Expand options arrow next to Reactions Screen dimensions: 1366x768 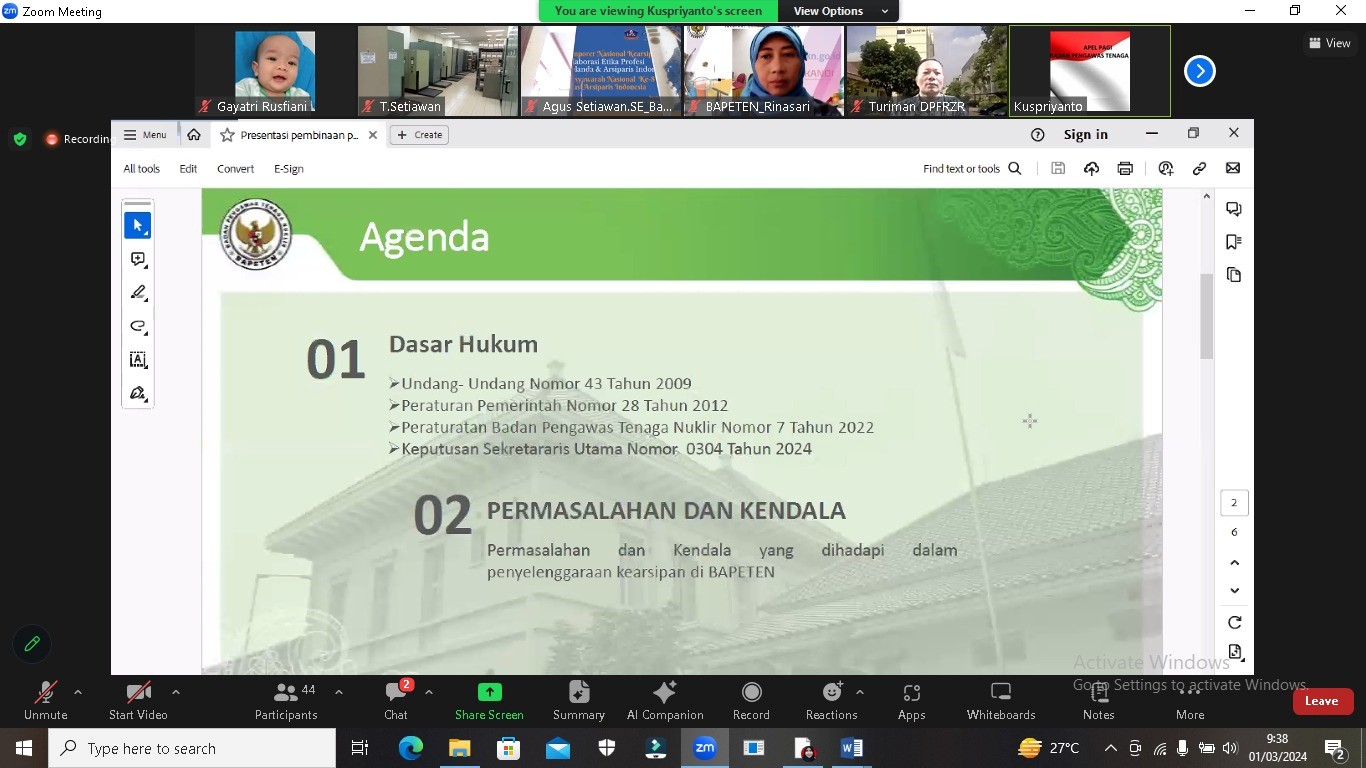(860, 692)
